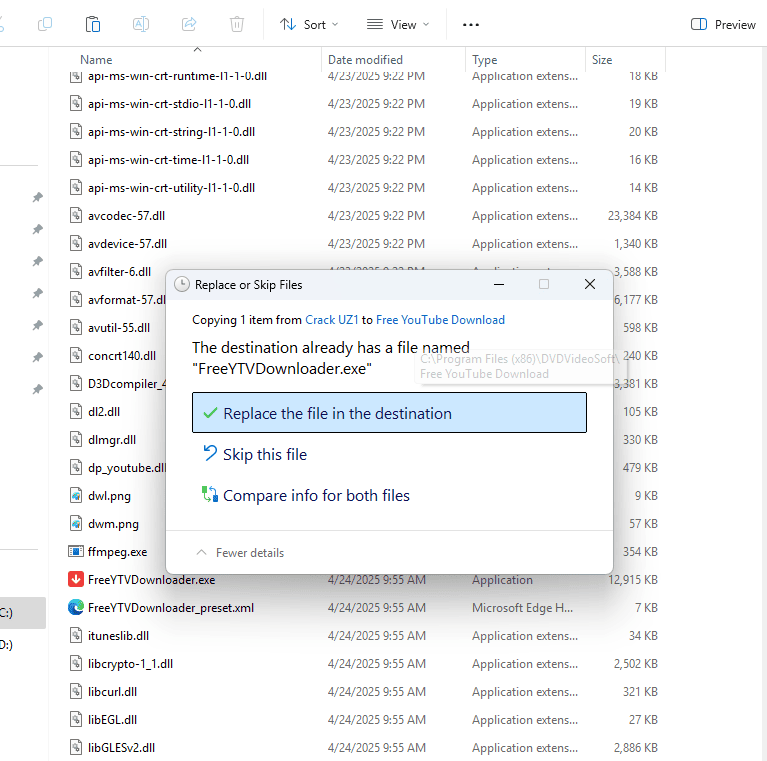The image size is (767, 761).
Task: Click the 2,886 KB size cell
Action: pos(635,748)
